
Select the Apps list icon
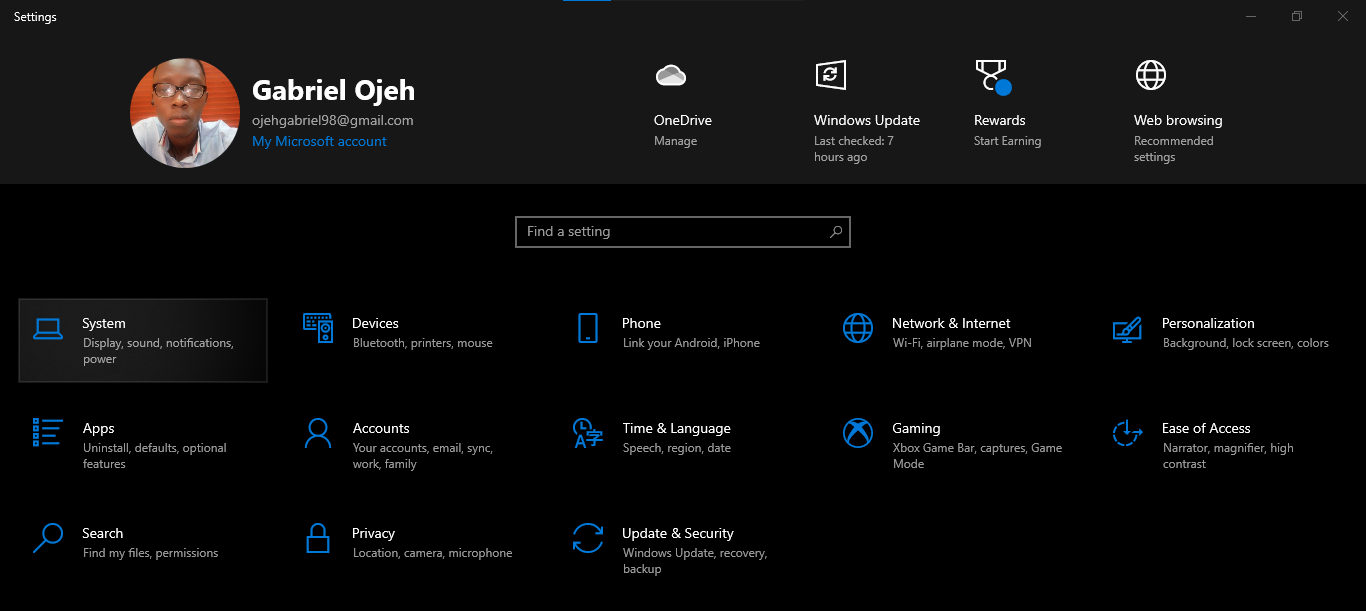pyautogui.click(x=48, y=432)
